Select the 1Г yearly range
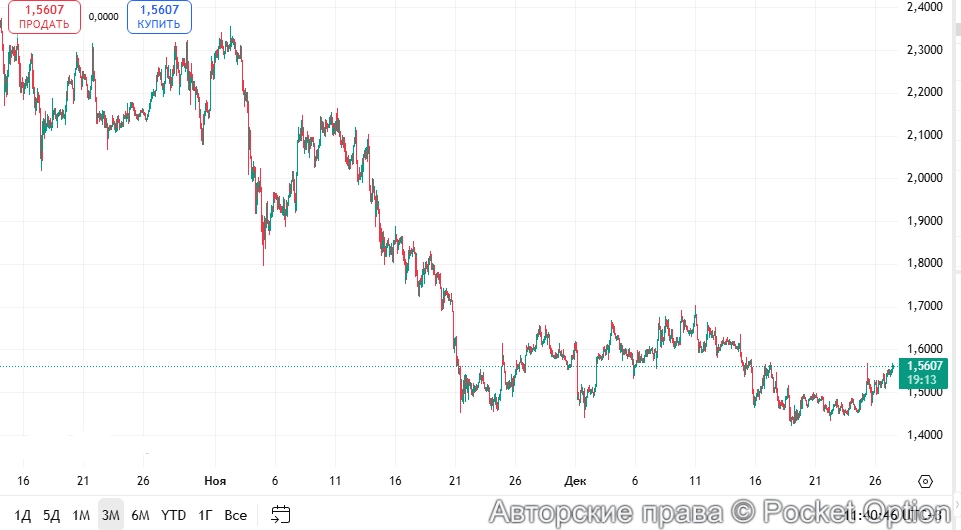Viewport: 961px width, 530px height. 205,515
